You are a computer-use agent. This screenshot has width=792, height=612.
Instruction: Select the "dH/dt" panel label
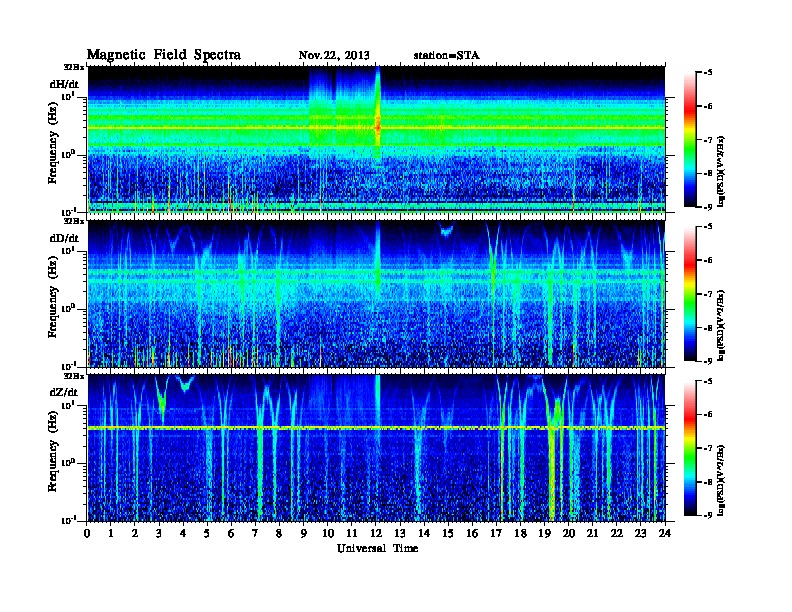[x=64, y=84]
